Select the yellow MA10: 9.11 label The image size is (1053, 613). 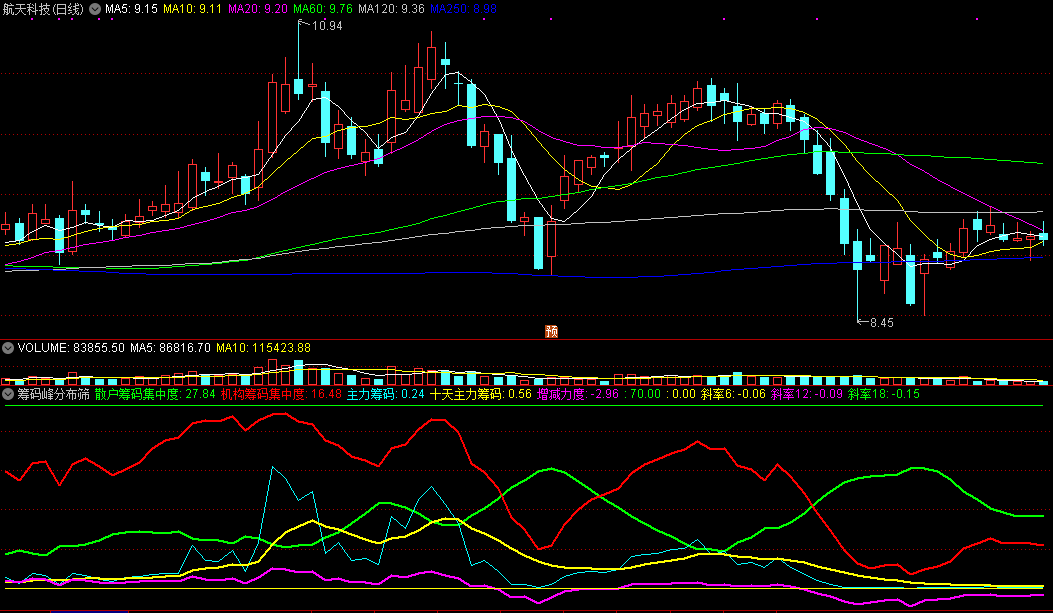click(x=193, y=9)
